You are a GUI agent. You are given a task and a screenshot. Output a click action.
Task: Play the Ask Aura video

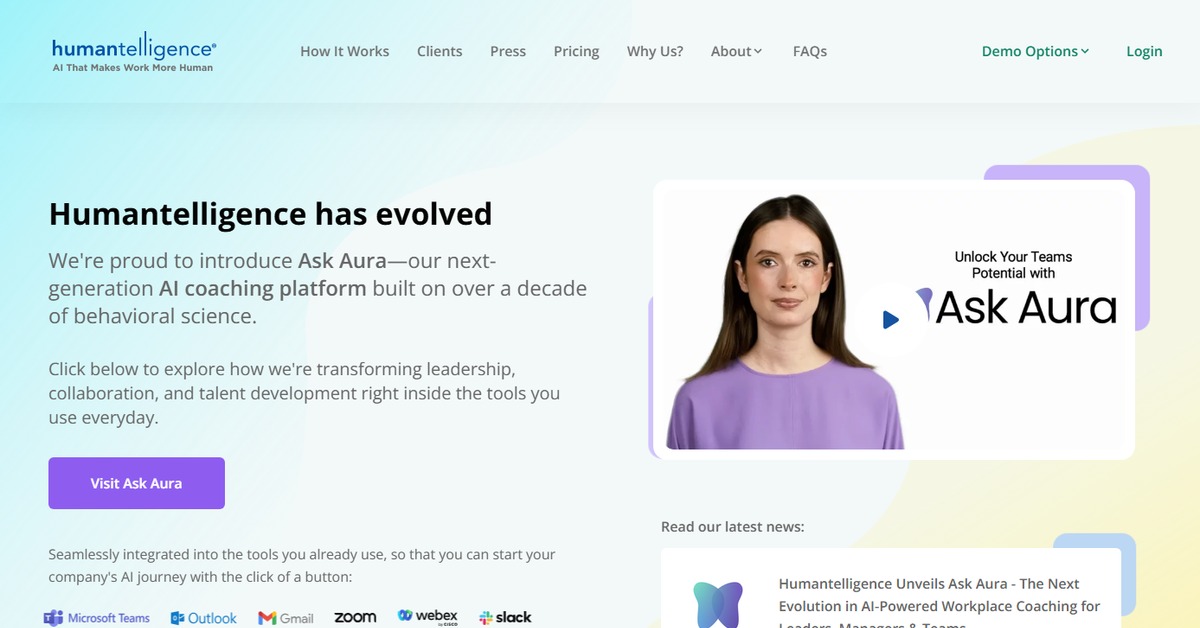890,319
